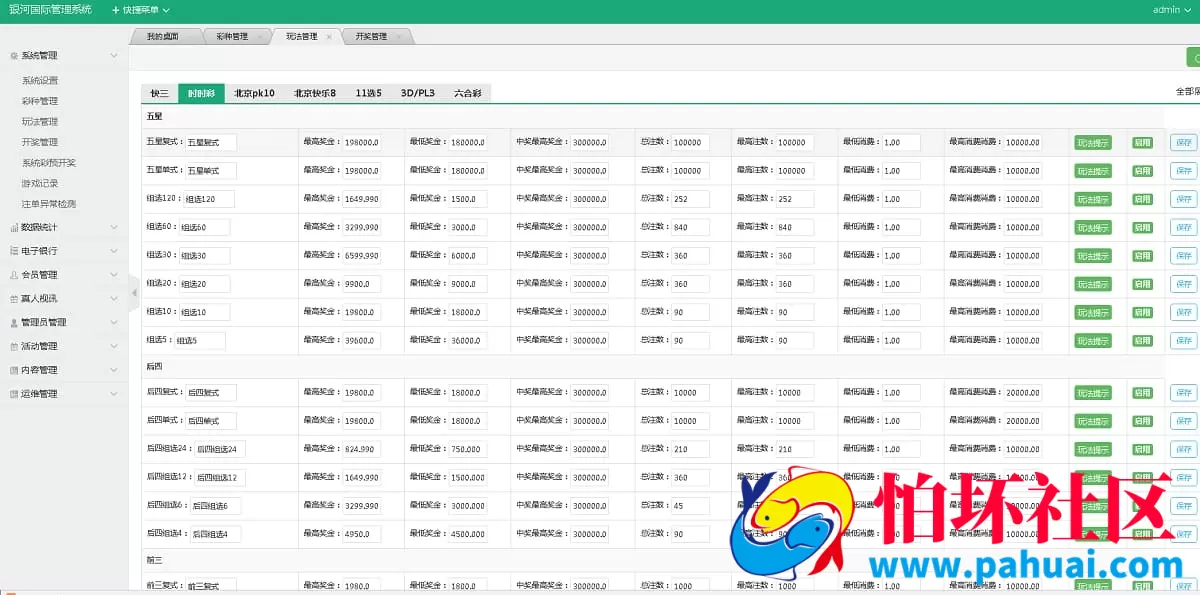Close the 玩法管理 tab with its X

[x=329, y=37]
